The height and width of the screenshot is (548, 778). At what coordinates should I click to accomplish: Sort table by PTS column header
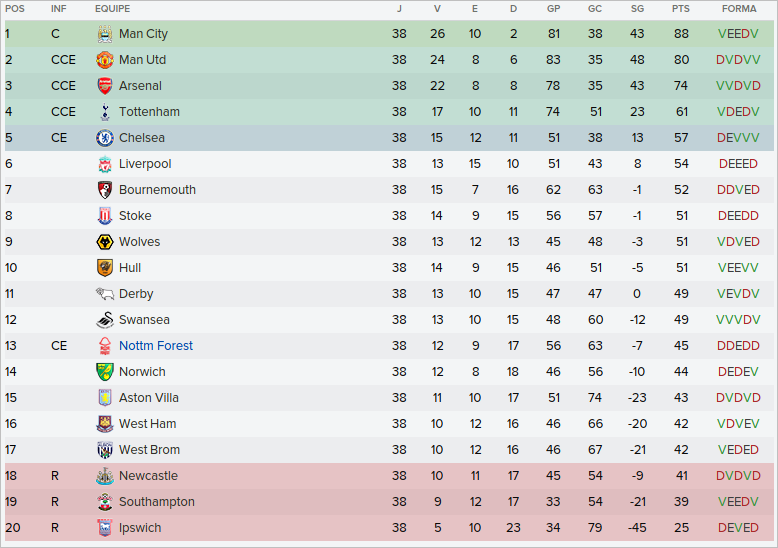tap(681, 8)
